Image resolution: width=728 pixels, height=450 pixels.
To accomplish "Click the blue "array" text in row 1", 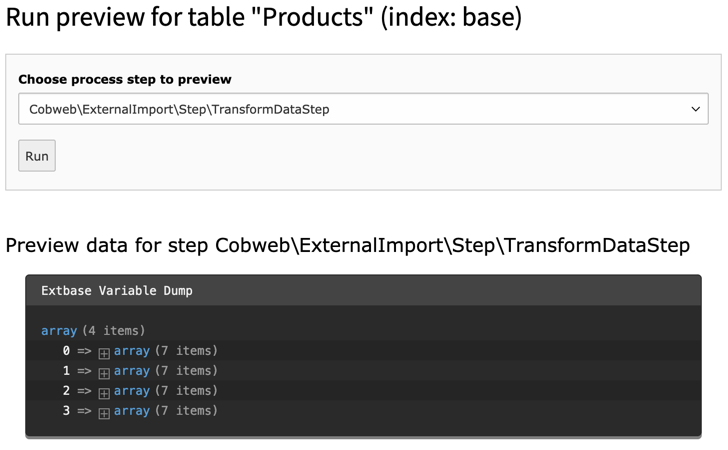I will pyautogui.click(x=131, y=371).
